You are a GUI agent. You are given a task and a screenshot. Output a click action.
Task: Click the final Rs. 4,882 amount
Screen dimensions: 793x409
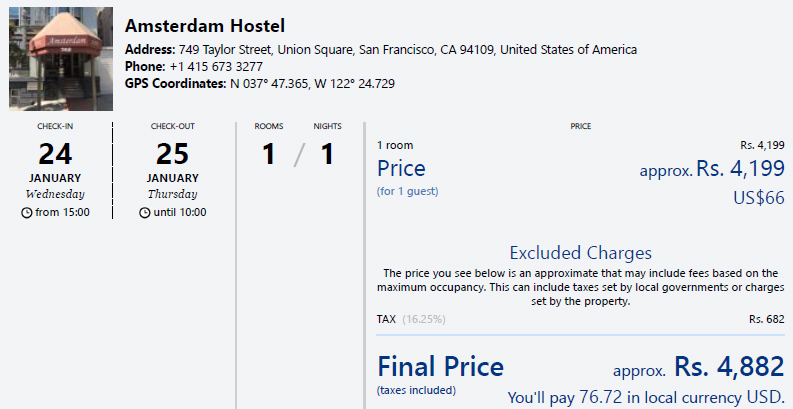click(729, 367)
